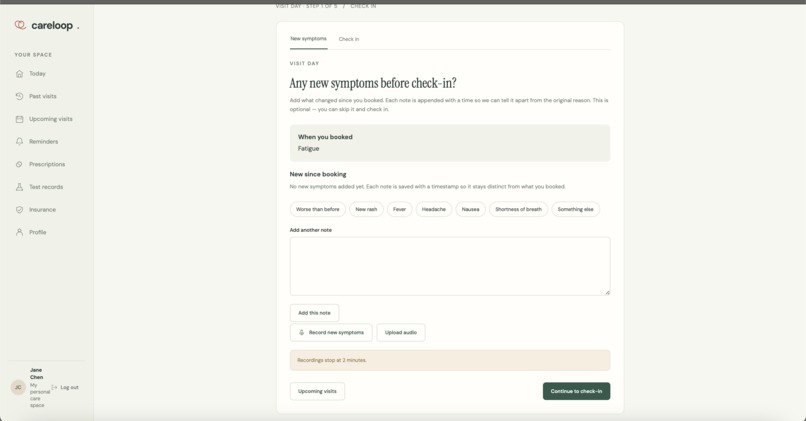Viewport: 806px width, 421px height.
Task: Click the 'Add another note' label
Action: pyautogui.click(x=310, y=230)
